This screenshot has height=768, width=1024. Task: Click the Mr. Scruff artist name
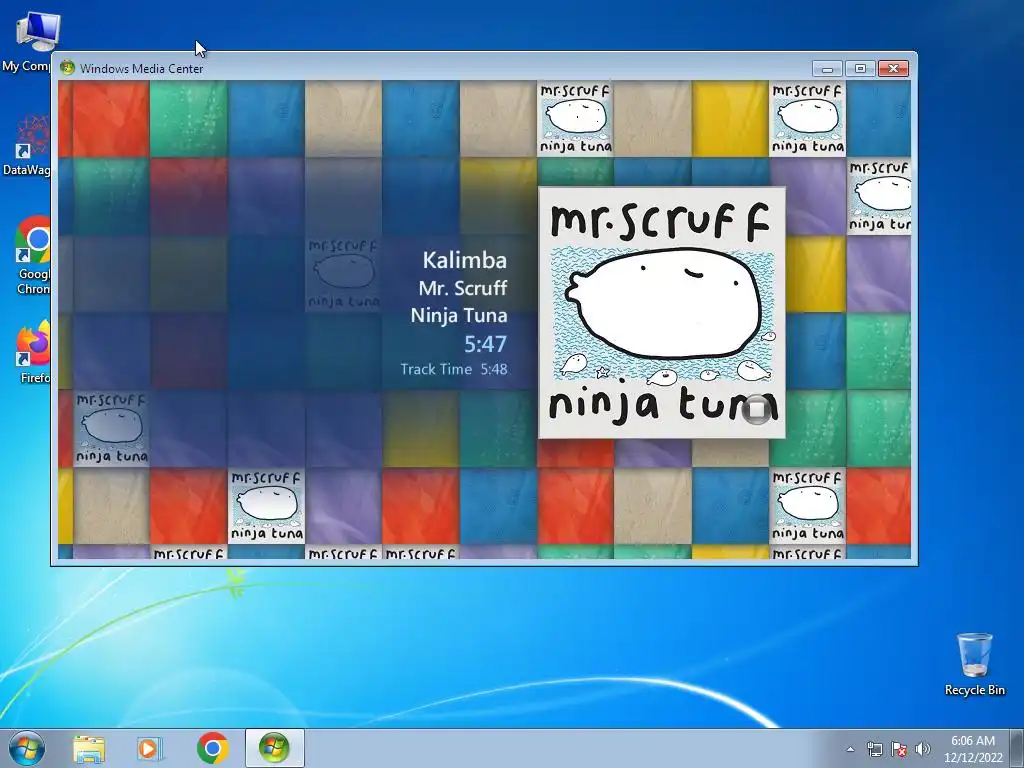pos(462,288)
